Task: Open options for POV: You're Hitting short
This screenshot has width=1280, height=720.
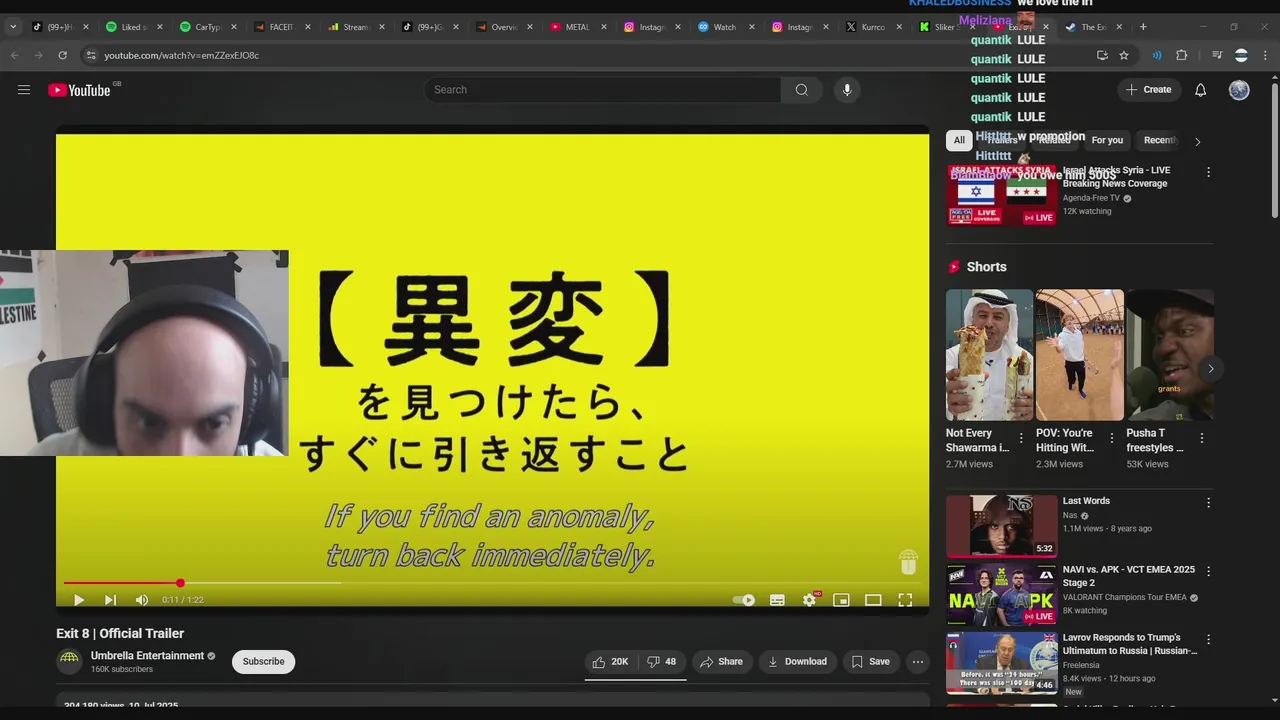Action: pyautogui.click(x=1111, y=438)
